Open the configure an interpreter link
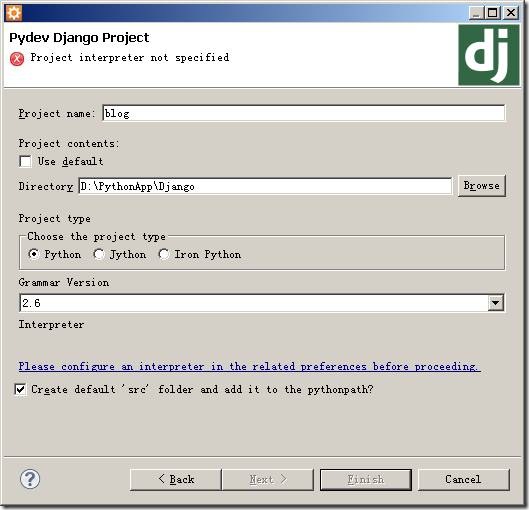The width and height of the screenshot is (529, 510). [249, 366]
